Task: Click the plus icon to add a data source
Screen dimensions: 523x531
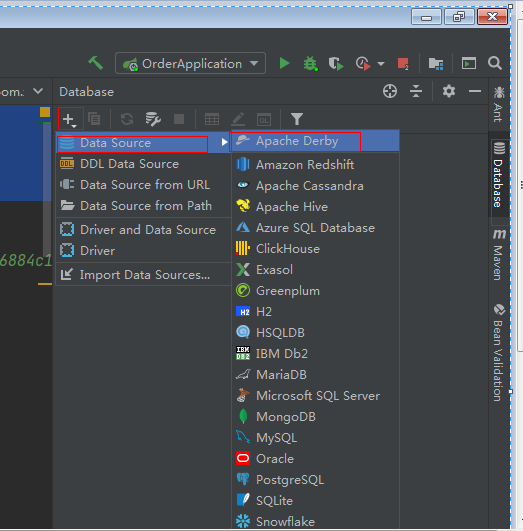Action: [70, 119]
